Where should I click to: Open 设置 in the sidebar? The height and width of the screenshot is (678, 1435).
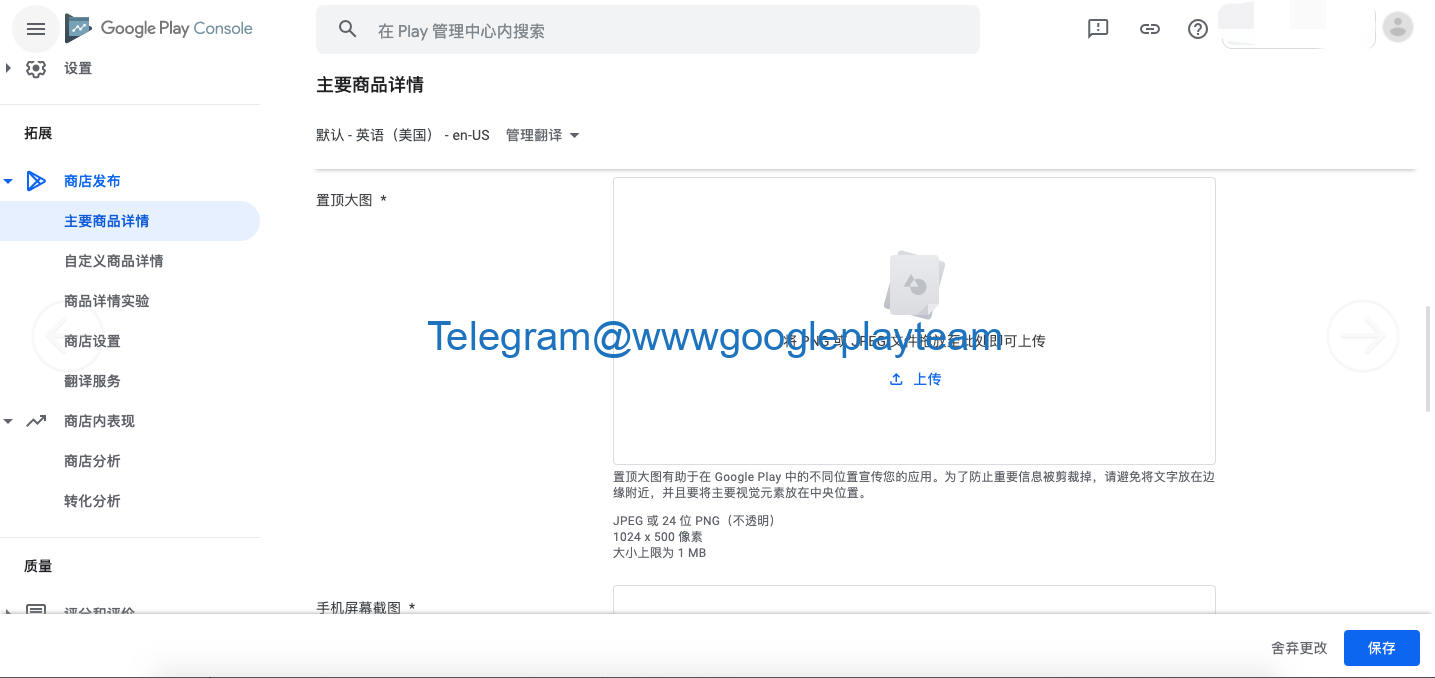[x=78, y=69]
